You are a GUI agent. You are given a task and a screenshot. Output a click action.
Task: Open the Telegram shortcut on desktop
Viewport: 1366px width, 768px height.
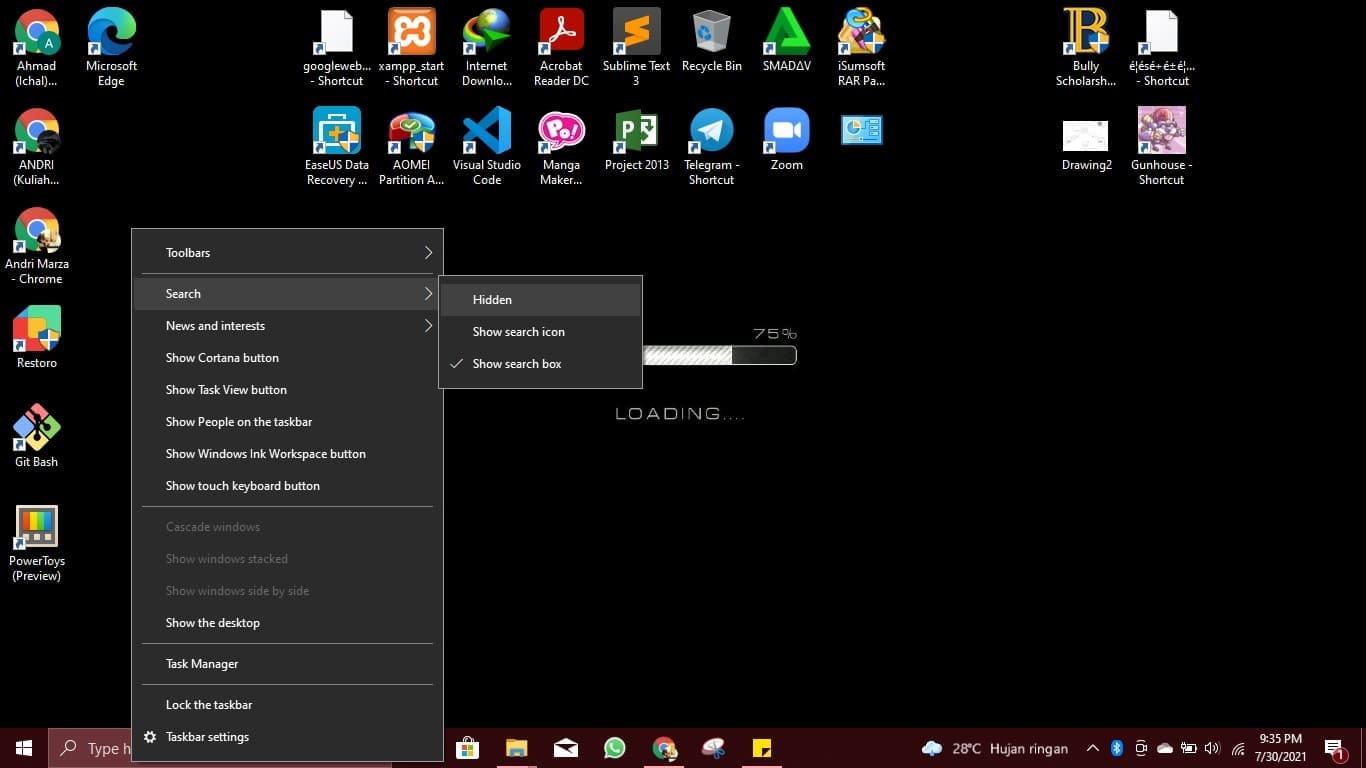coord(711,132)
